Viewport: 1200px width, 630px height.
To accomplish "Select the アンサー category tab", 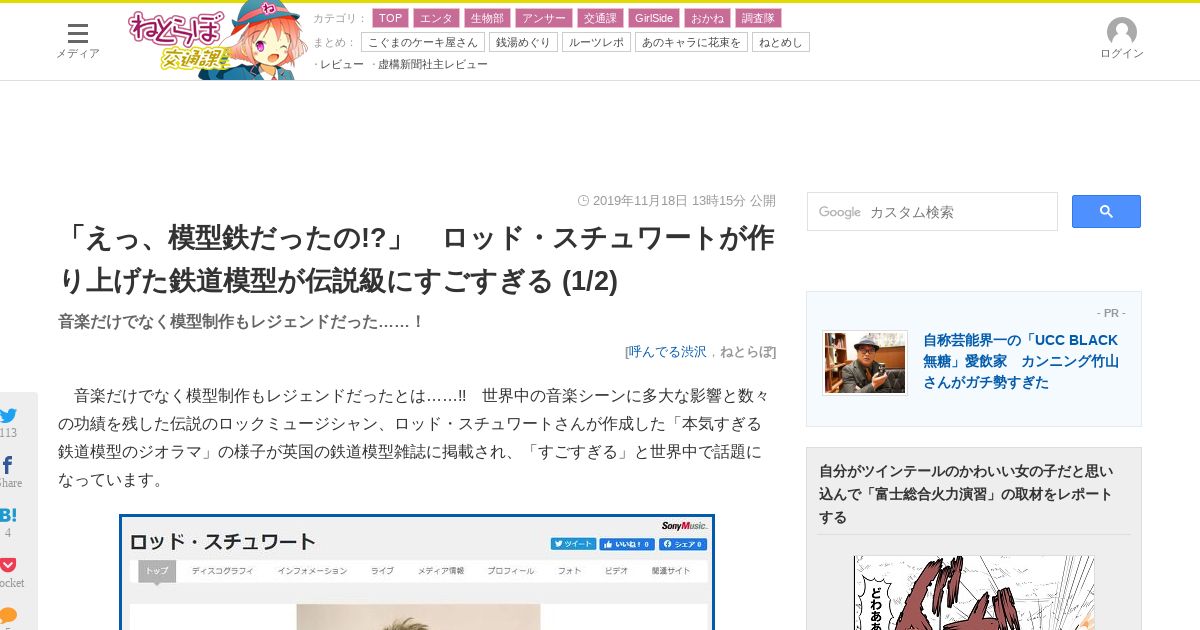I will (x=544, y=18).
